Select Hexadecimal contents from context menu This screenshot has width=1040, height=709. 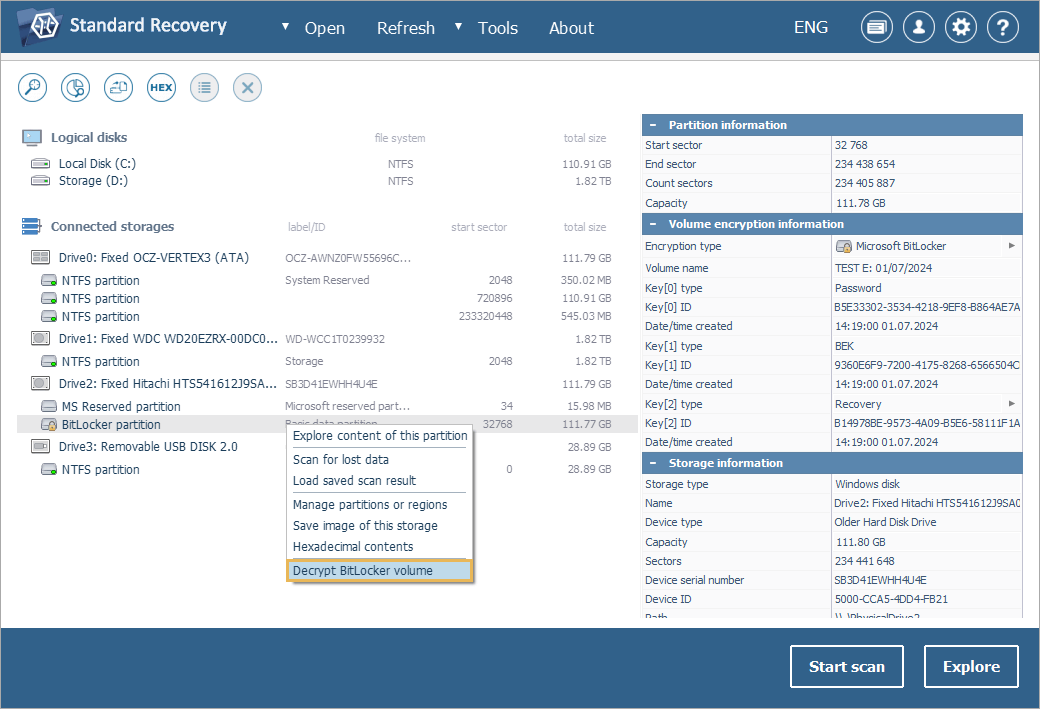coord(380,547)
